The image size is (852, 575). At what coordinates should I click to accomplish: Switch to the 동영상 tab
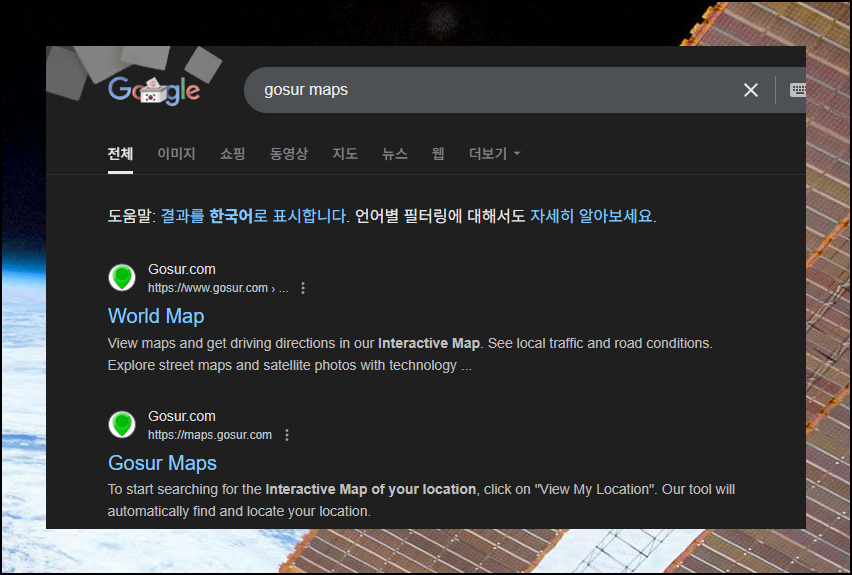(x=289, y=154)
